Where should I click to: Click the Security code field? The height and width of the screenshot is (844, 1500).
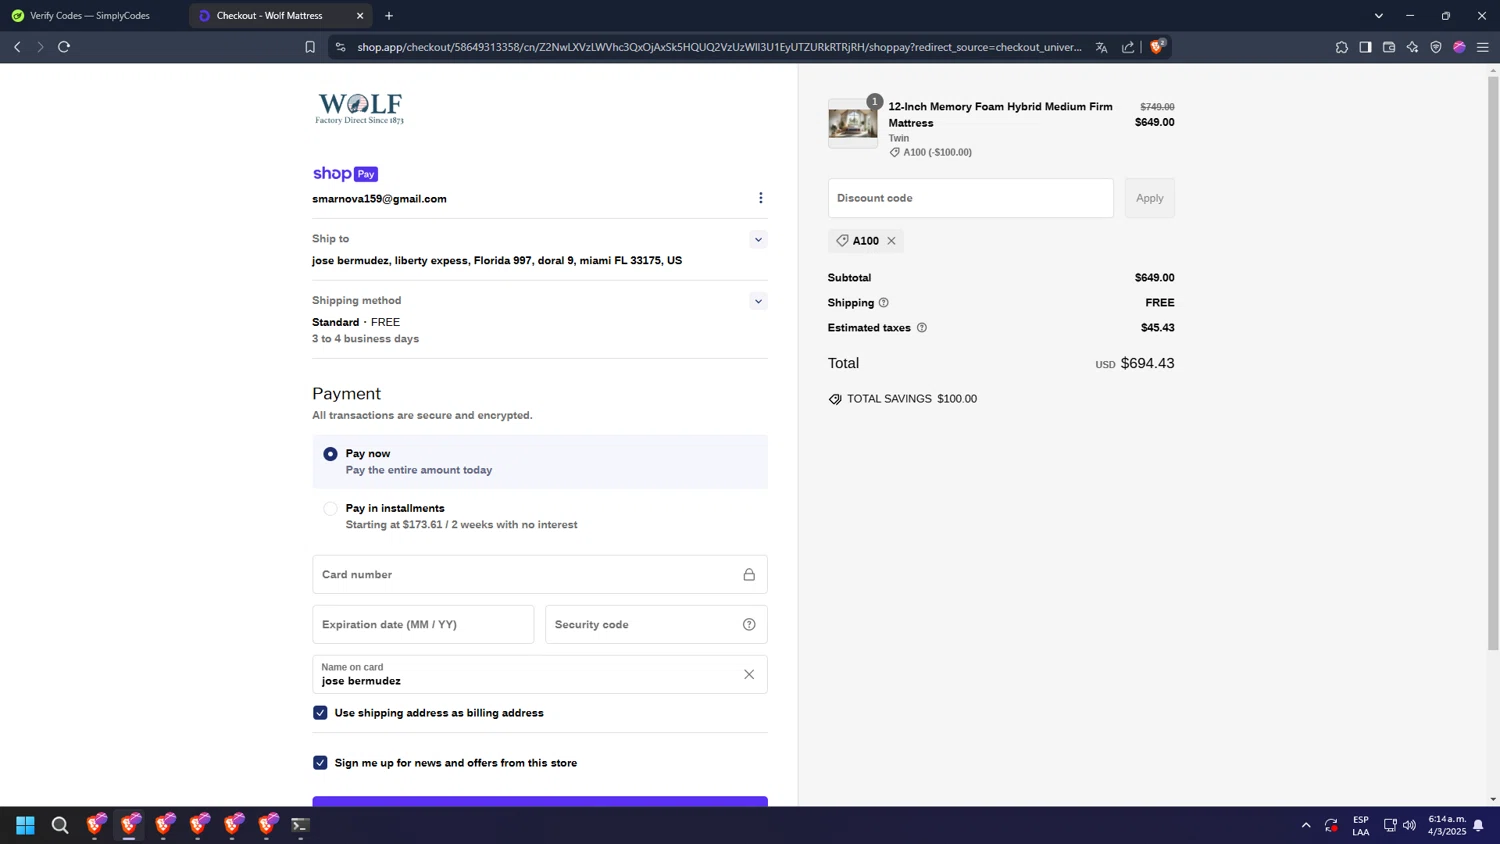(x=656, y=625)
